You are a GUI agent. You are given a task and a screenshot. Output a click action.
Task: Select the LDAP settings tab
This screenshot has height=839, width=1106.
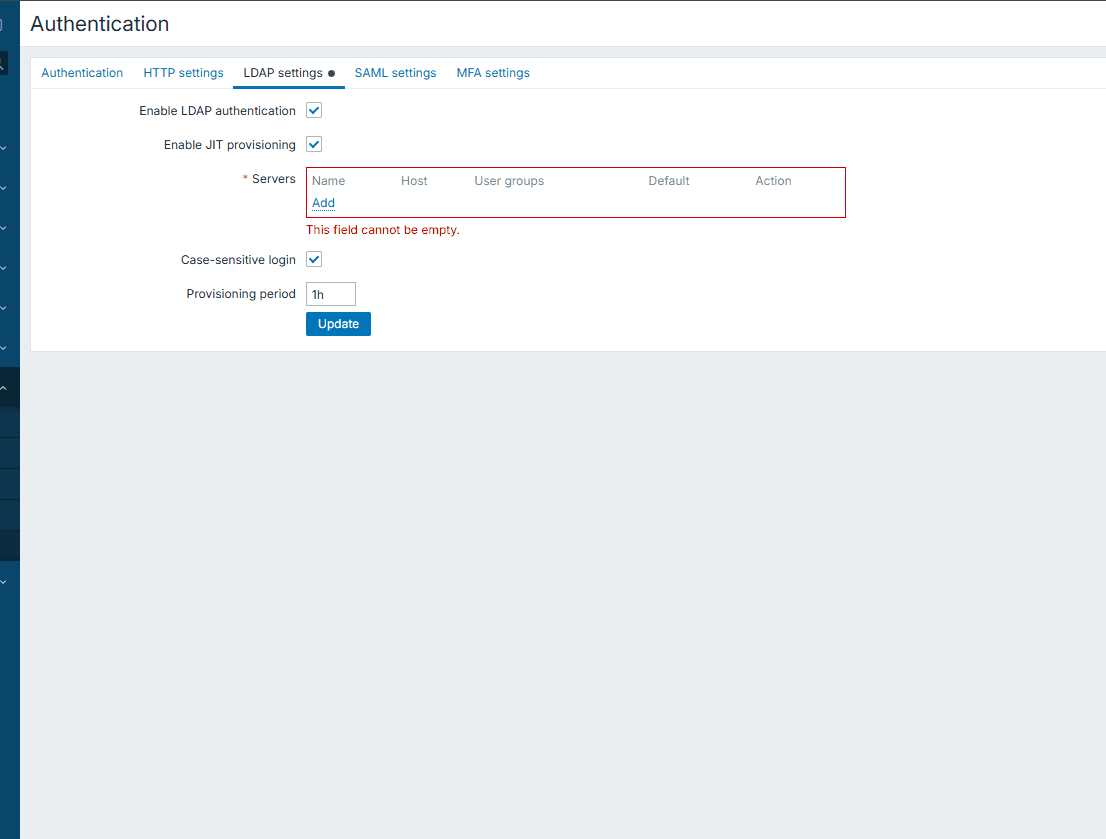283,73
